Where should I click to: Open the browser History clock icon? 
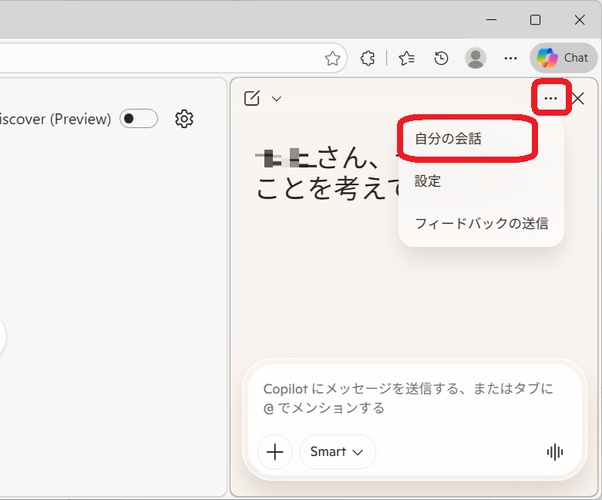coord(441,58)
